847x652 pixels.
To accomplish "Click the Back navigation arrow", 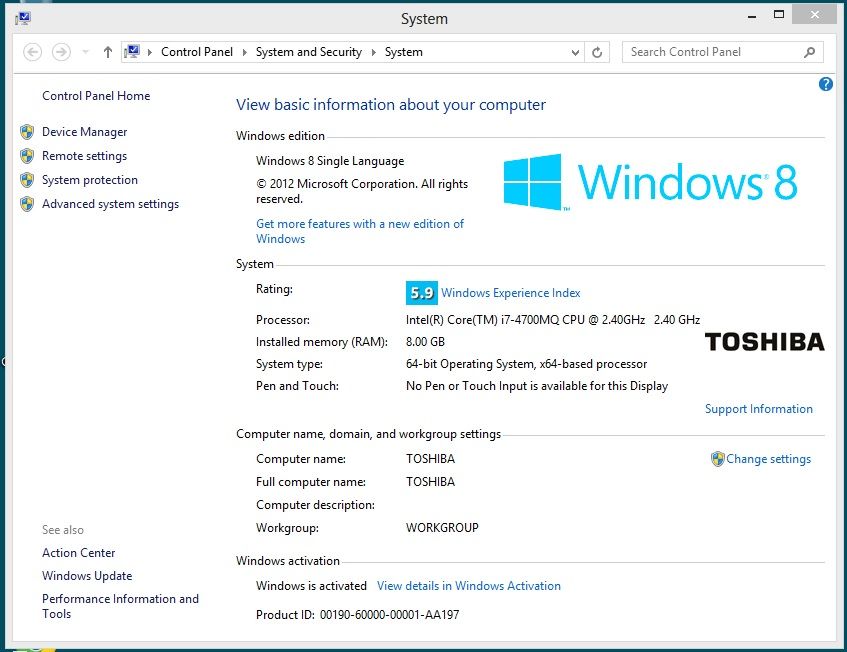I will pos(32,52).
